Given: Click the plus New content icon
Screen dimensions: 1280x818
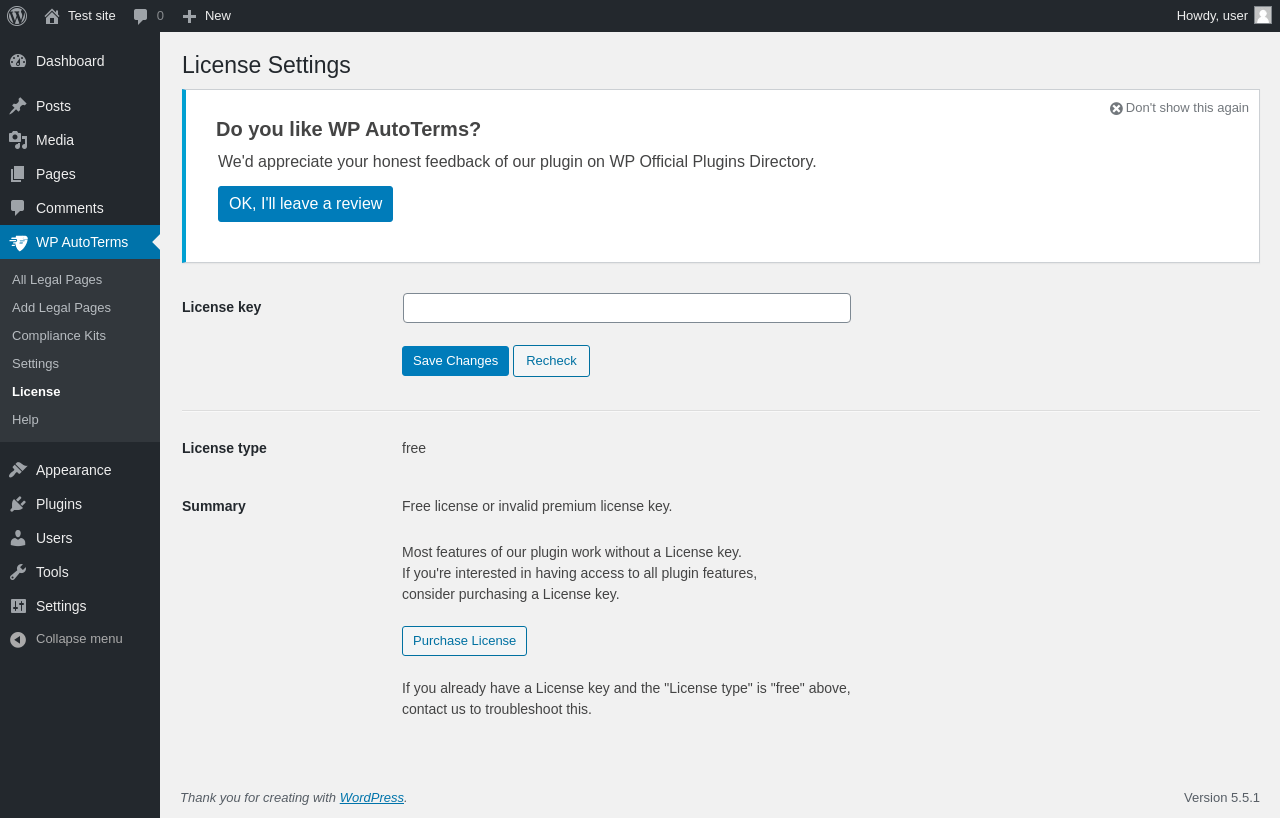Looking at the screenshot, I should [189, 16].
